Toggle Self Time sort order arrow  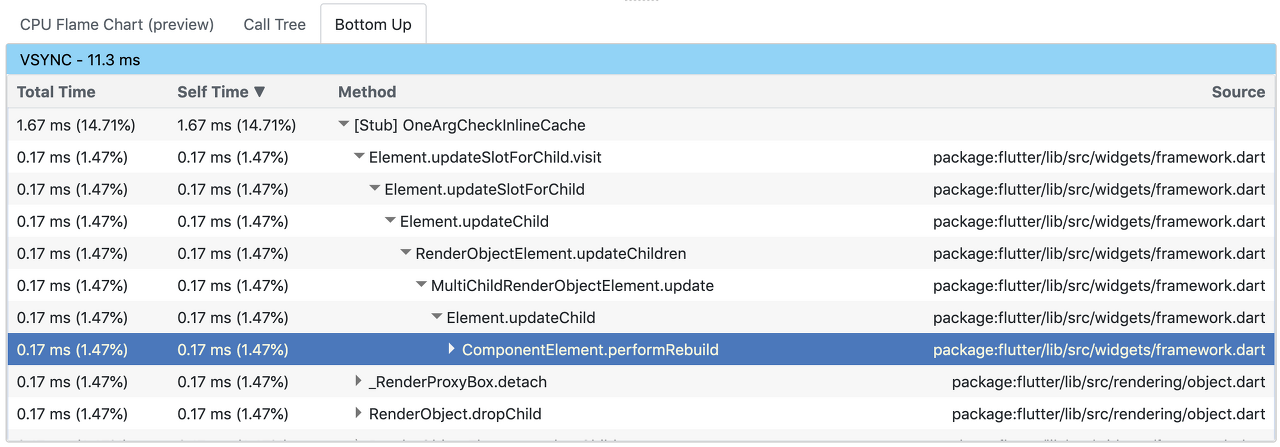260,92
